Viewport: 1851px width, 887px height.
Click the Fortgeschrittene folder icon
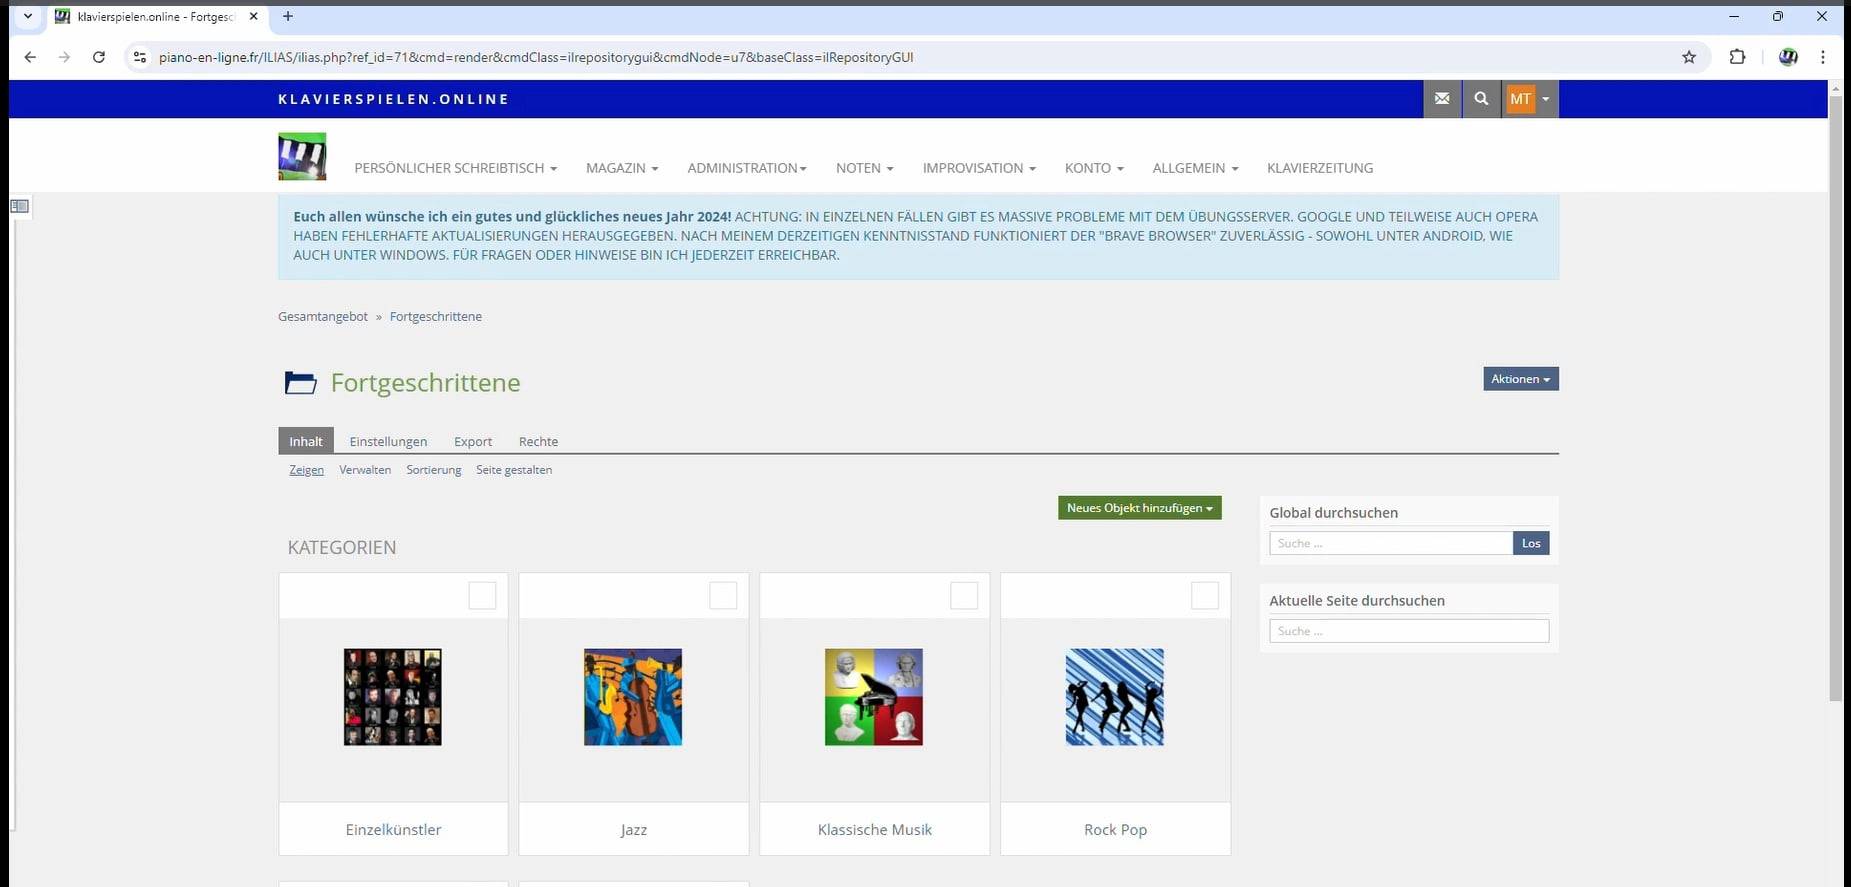coord(300,383)
